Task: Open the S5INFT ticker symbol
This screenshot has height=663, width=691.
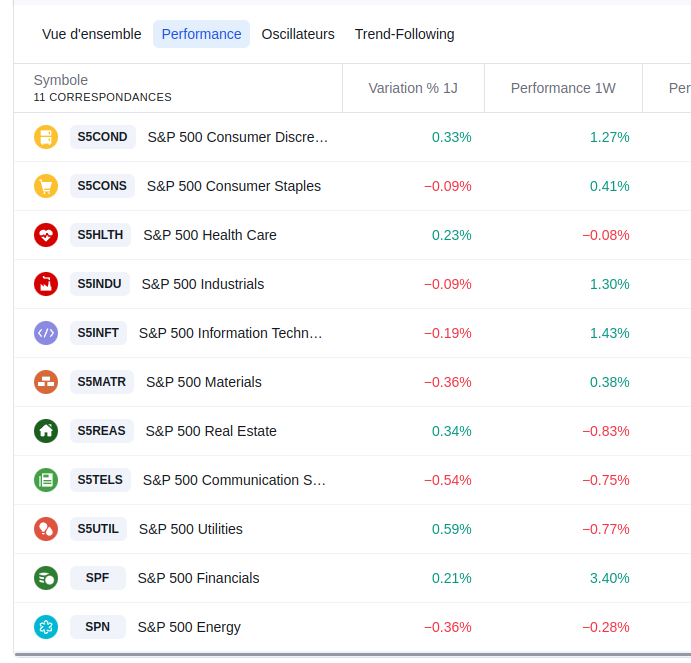Action: 98,333
